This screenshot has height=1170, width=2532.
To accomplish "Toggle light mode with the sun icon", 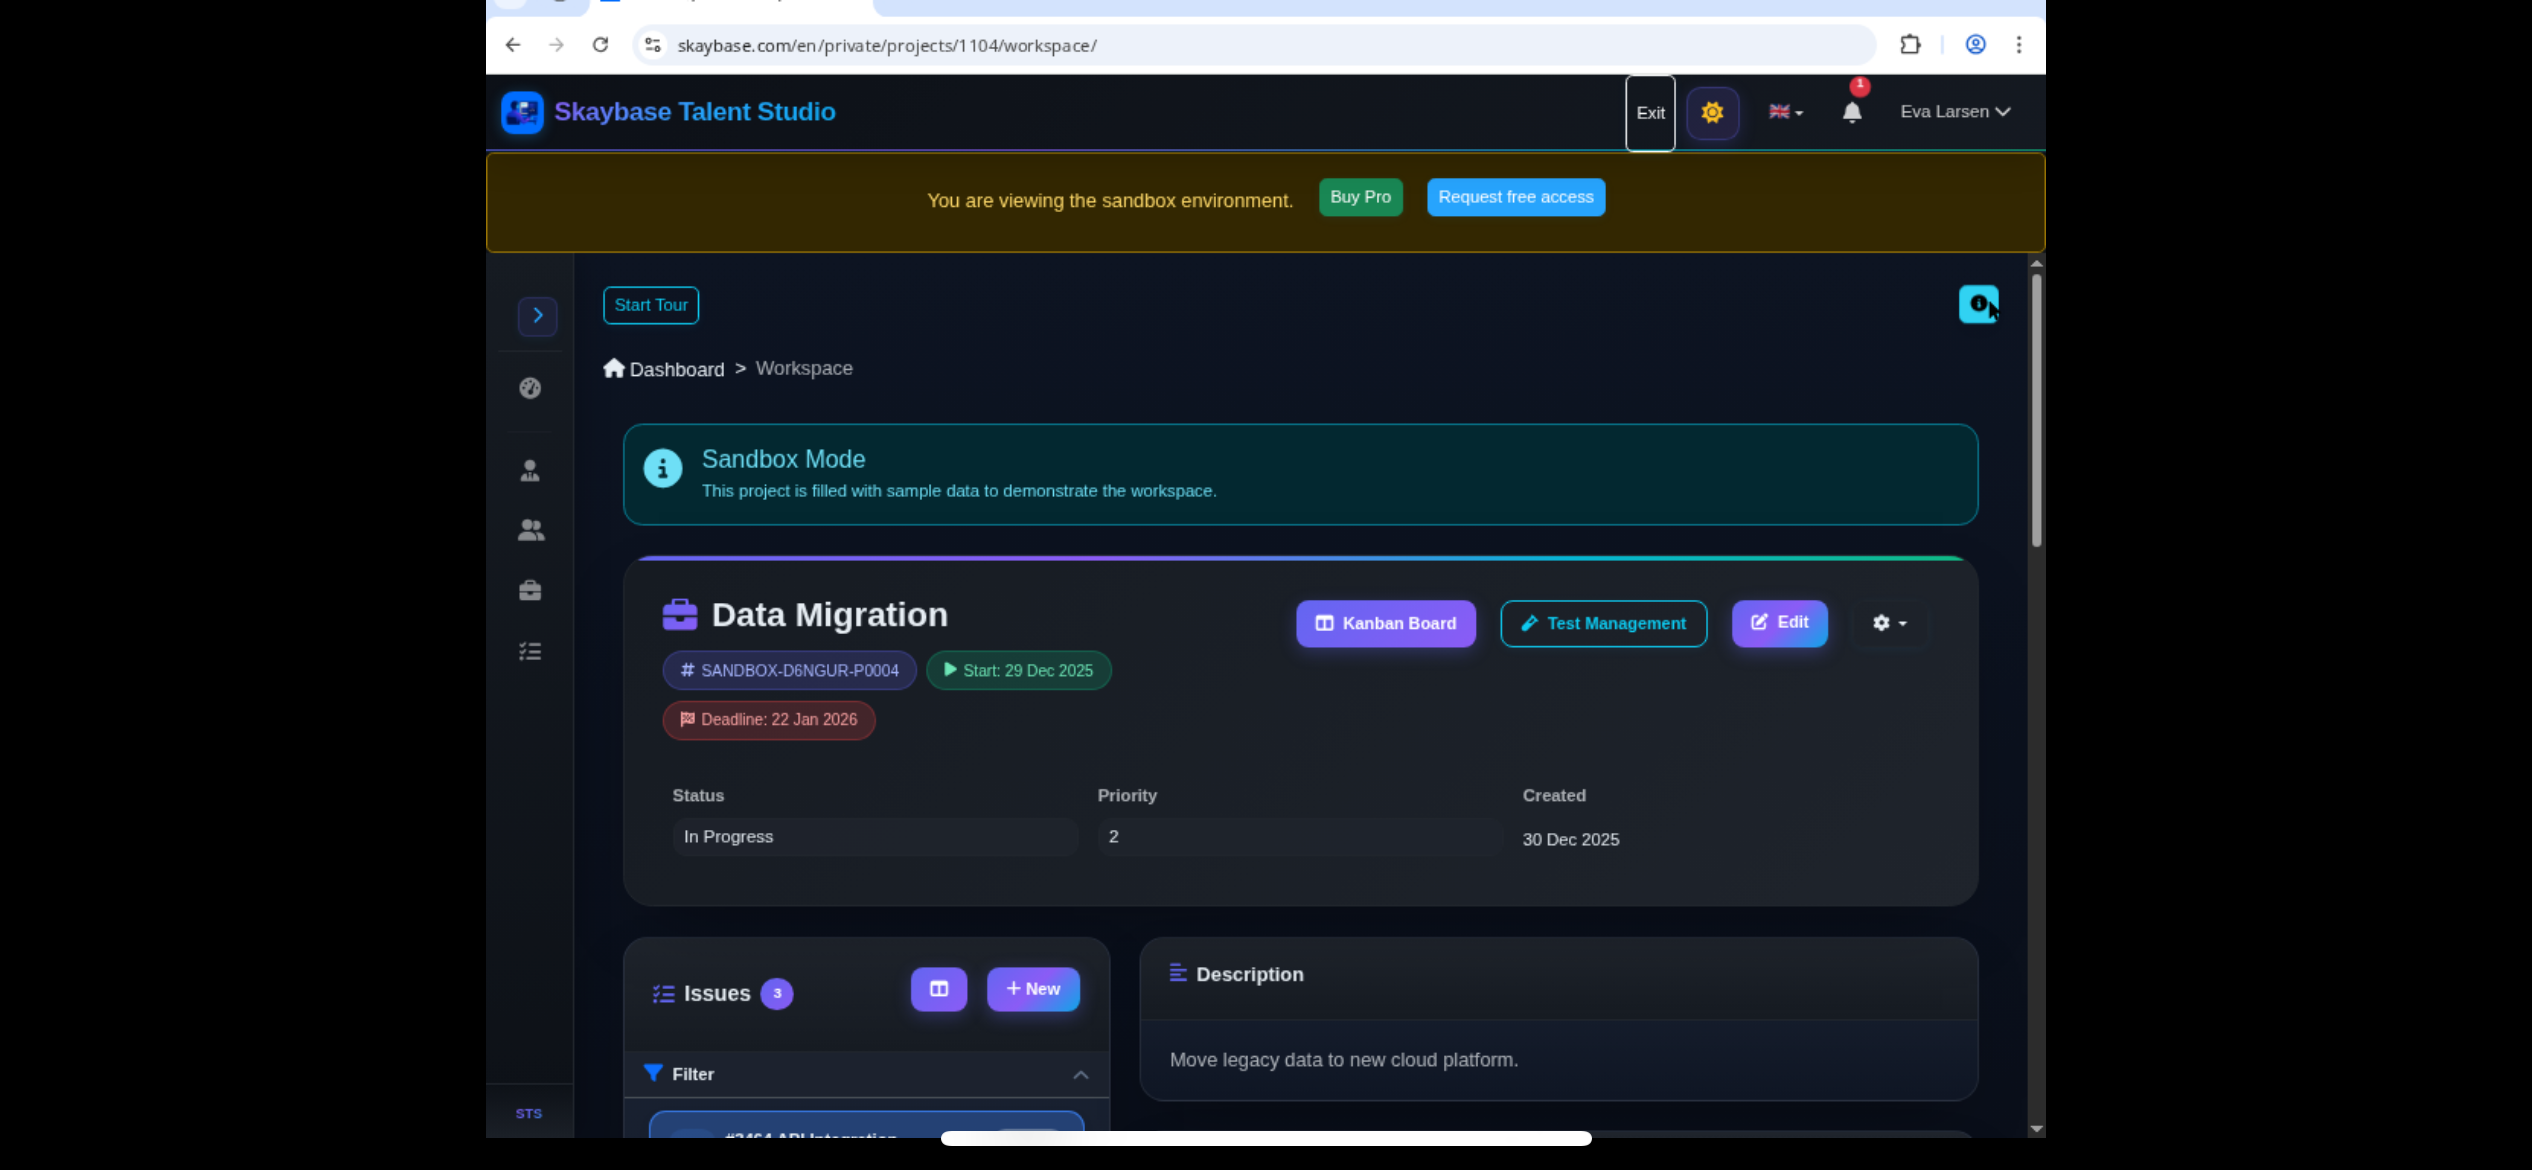I will pyautogui.click(x=1712, y=113).
